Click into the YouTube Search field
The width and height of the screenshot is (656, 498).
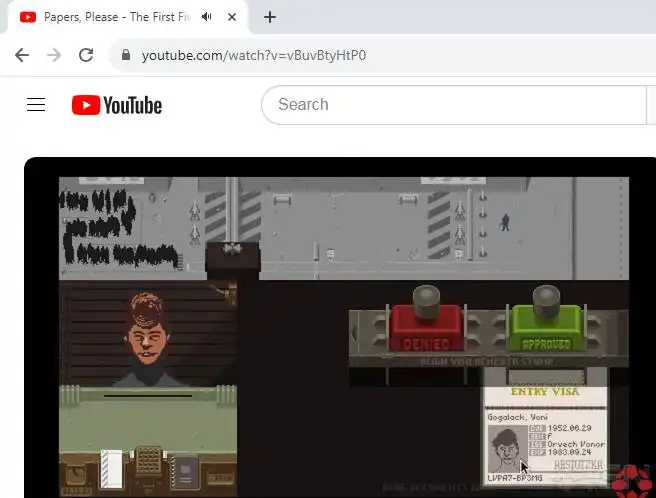454,105
